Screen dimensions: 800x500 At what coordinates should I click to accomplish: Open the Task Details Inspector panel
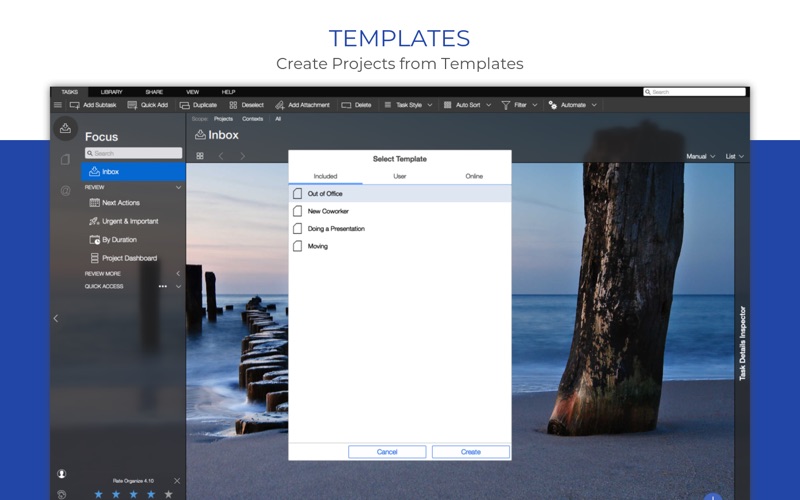(742, 343)
